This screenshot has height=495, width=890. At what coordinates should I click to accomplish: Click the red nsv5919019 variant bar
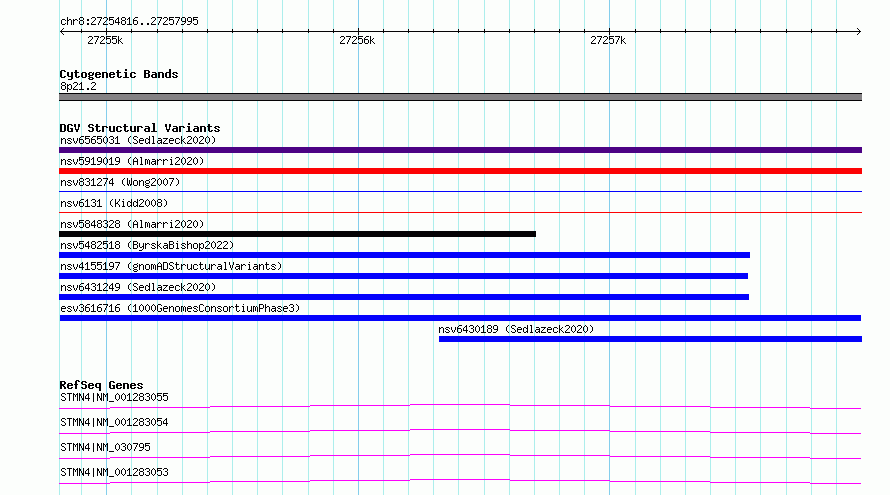coord(460,171)
